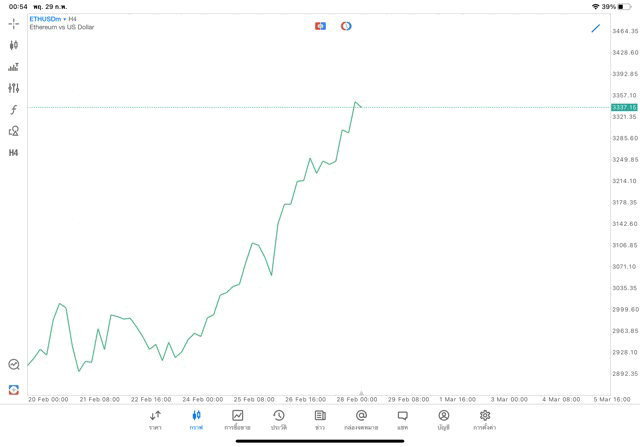Open the drawing objects shapes icon
Viewport: 640px width, 447px height.
[x=14, y=131]
